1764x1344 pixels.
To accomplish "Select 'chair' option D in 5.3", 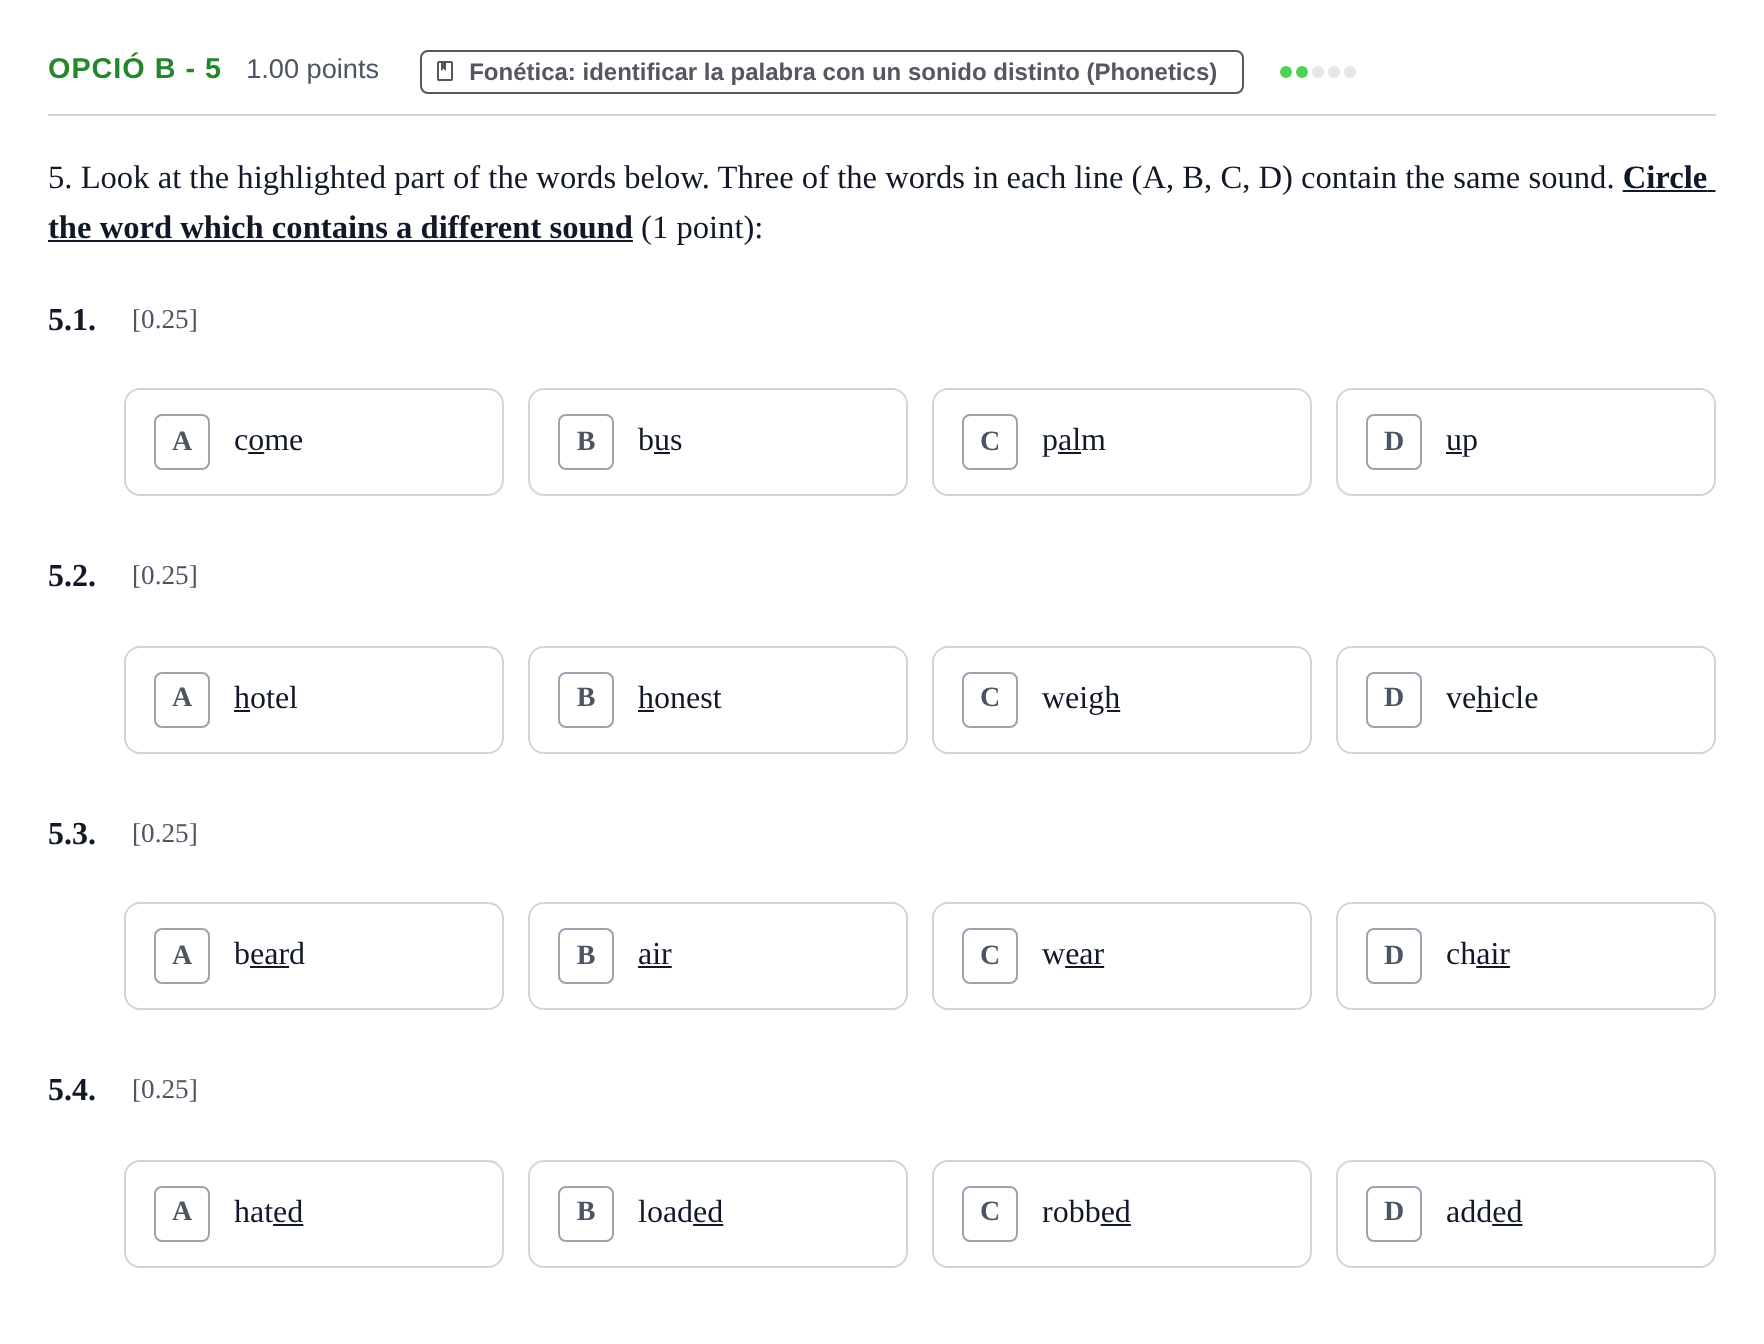I will tap(1526, 956).
